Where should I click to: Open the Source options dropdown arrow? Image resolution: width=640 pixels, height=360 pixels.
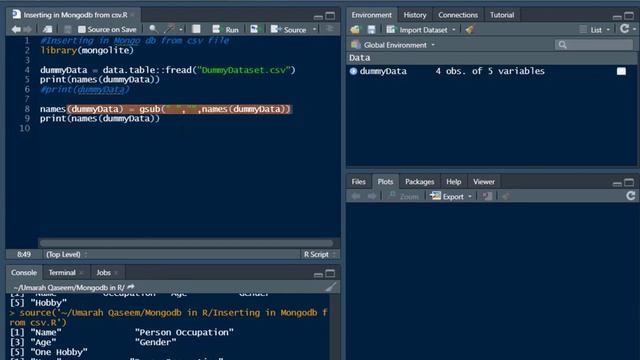(x=314, y=29)
